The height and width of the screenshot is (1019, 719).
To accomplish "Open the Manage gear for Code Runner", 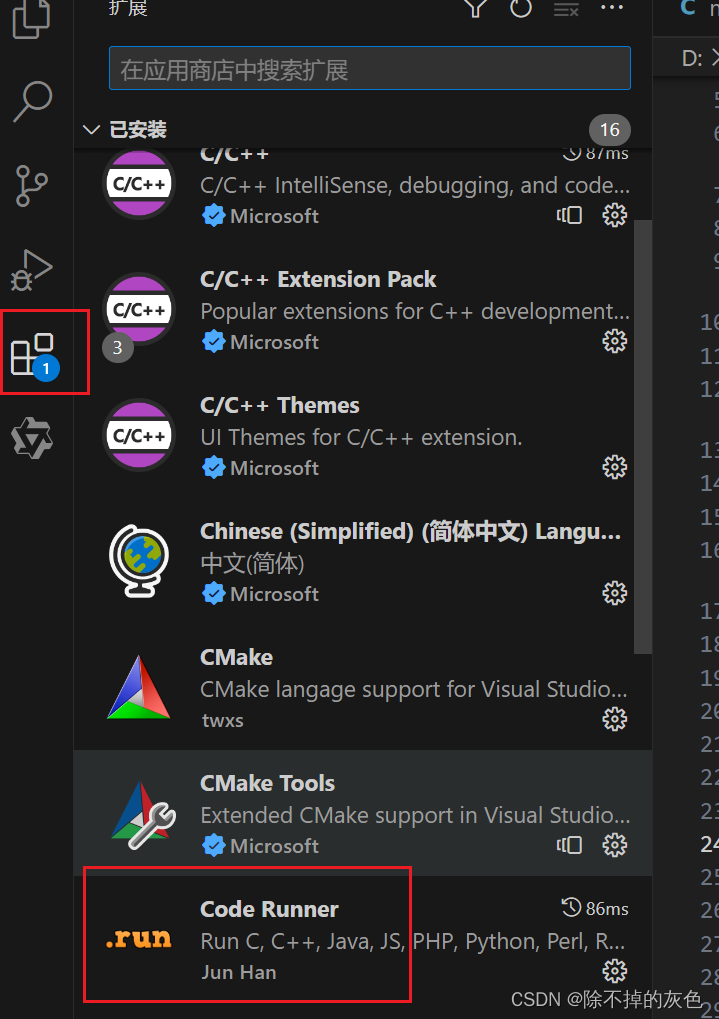I will [614, 971].
